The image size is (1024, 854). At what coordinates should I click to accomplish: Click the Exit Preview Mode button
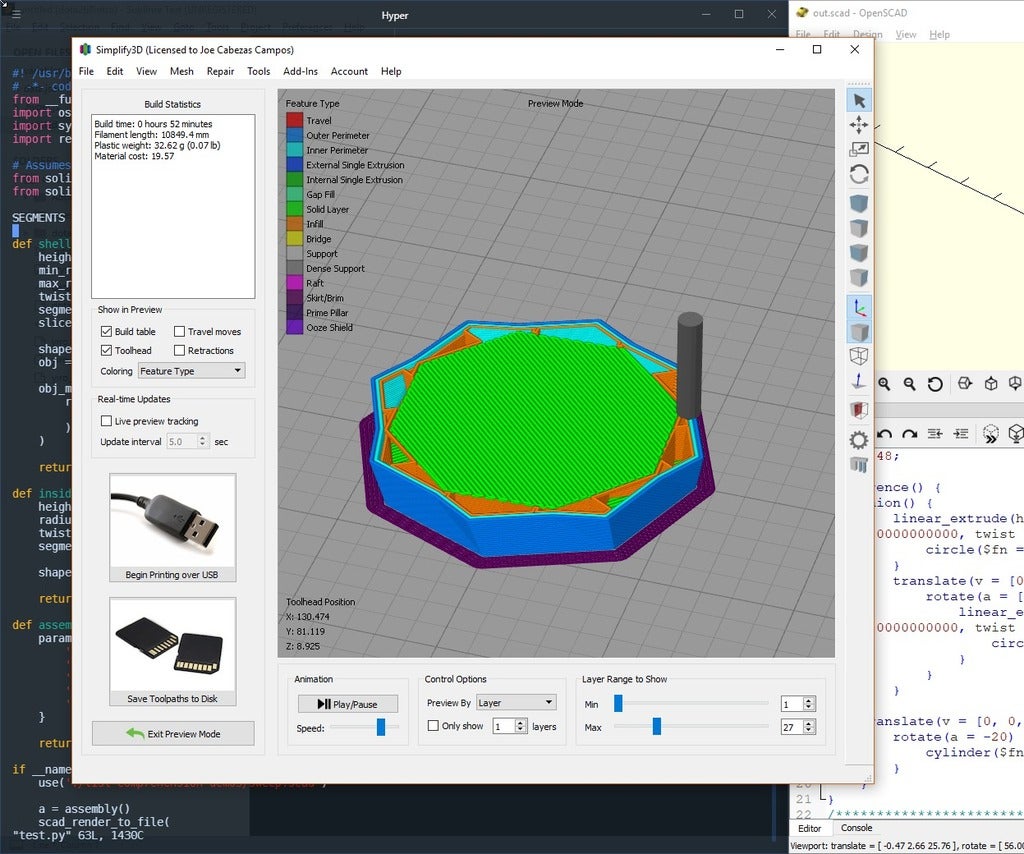[x=172, y=733]
